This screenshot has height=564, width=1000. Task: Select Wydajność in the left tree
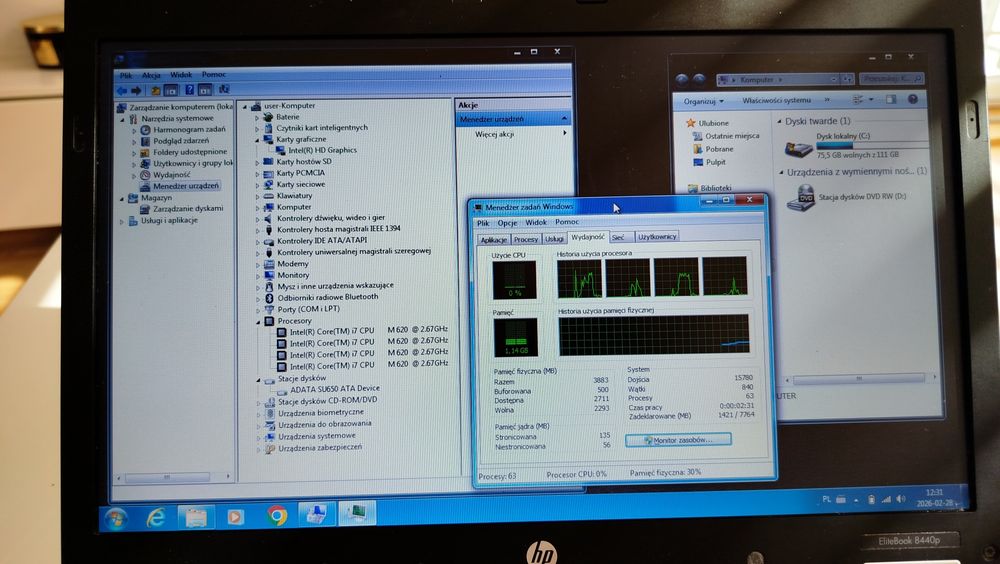[x=172, y=174]
